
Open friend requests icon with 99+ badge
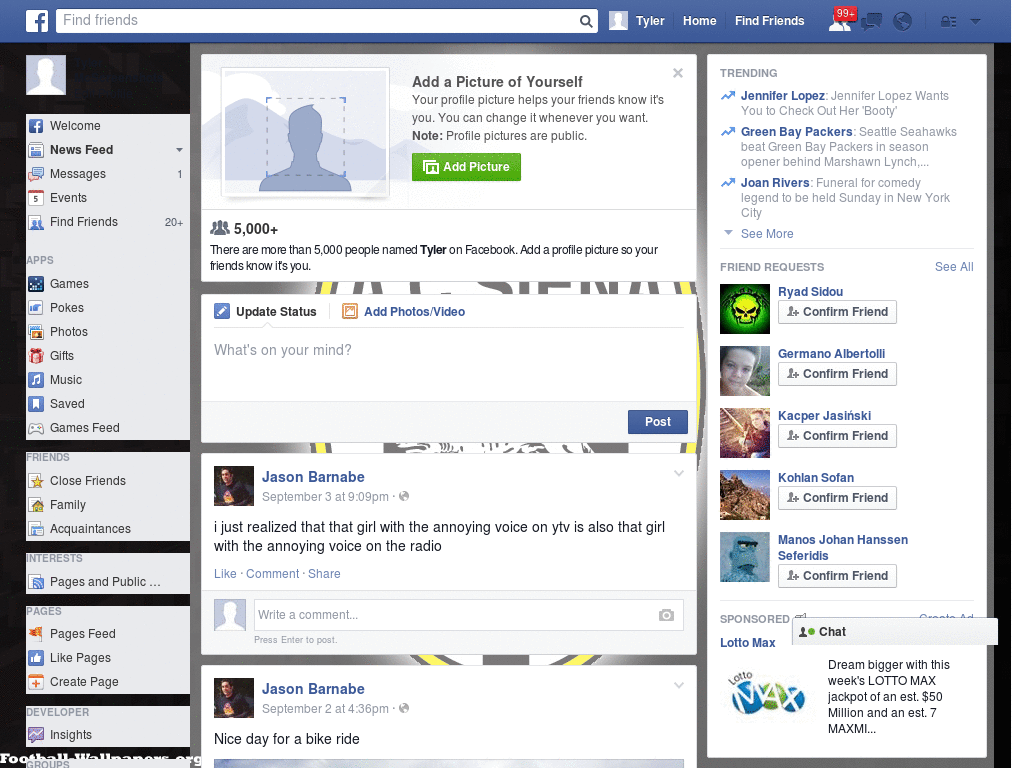[840, 21]
